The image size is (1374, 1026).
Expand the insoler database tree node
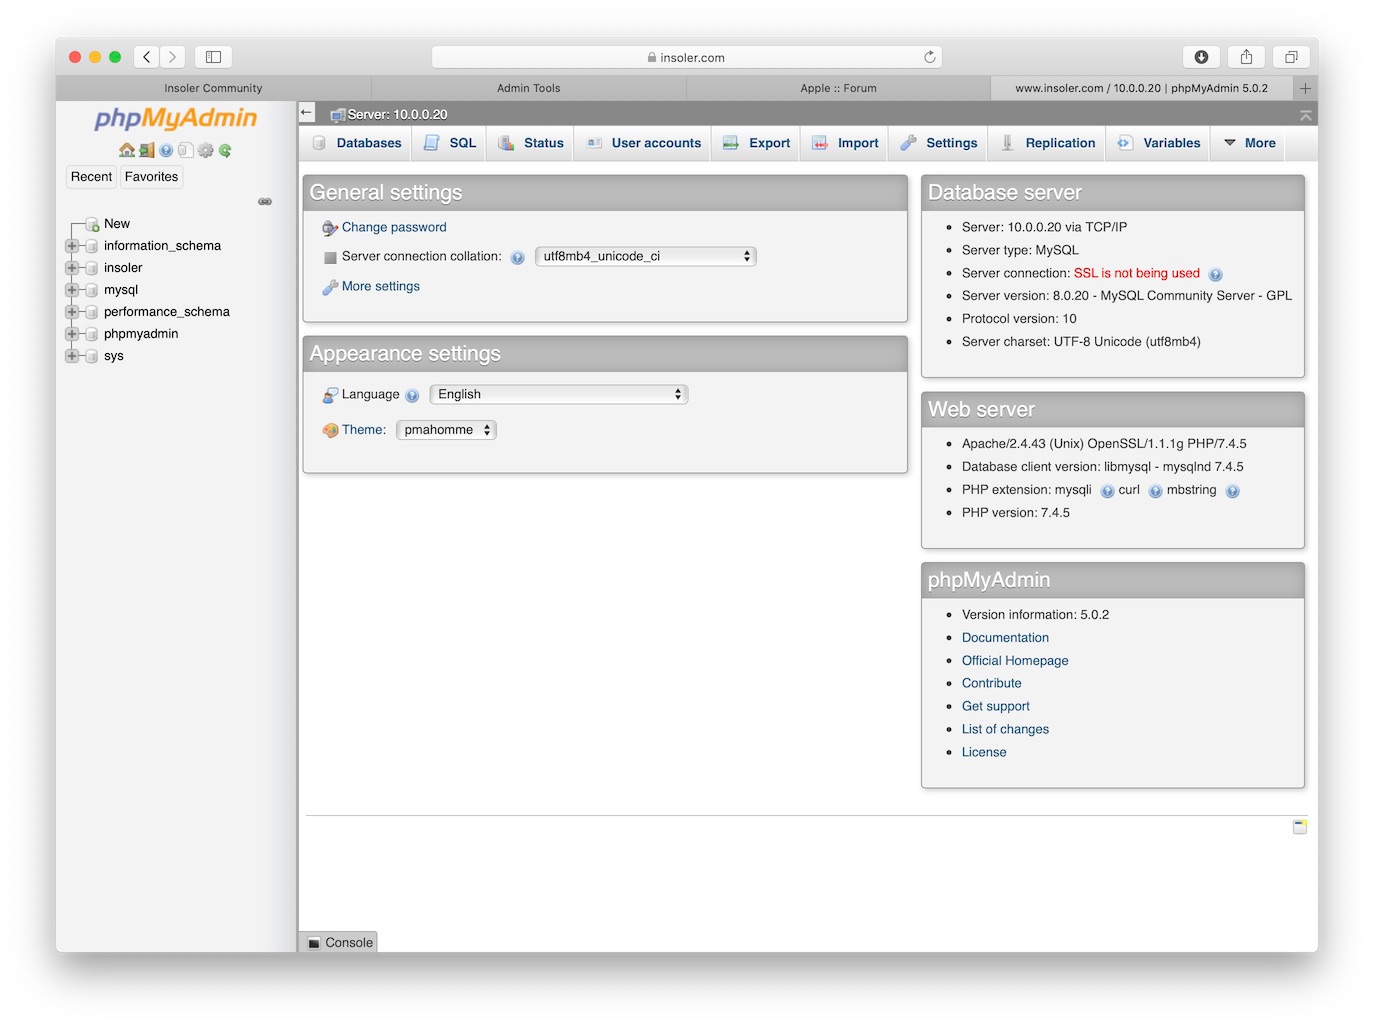pyautogui.click(x=72, y=268)
